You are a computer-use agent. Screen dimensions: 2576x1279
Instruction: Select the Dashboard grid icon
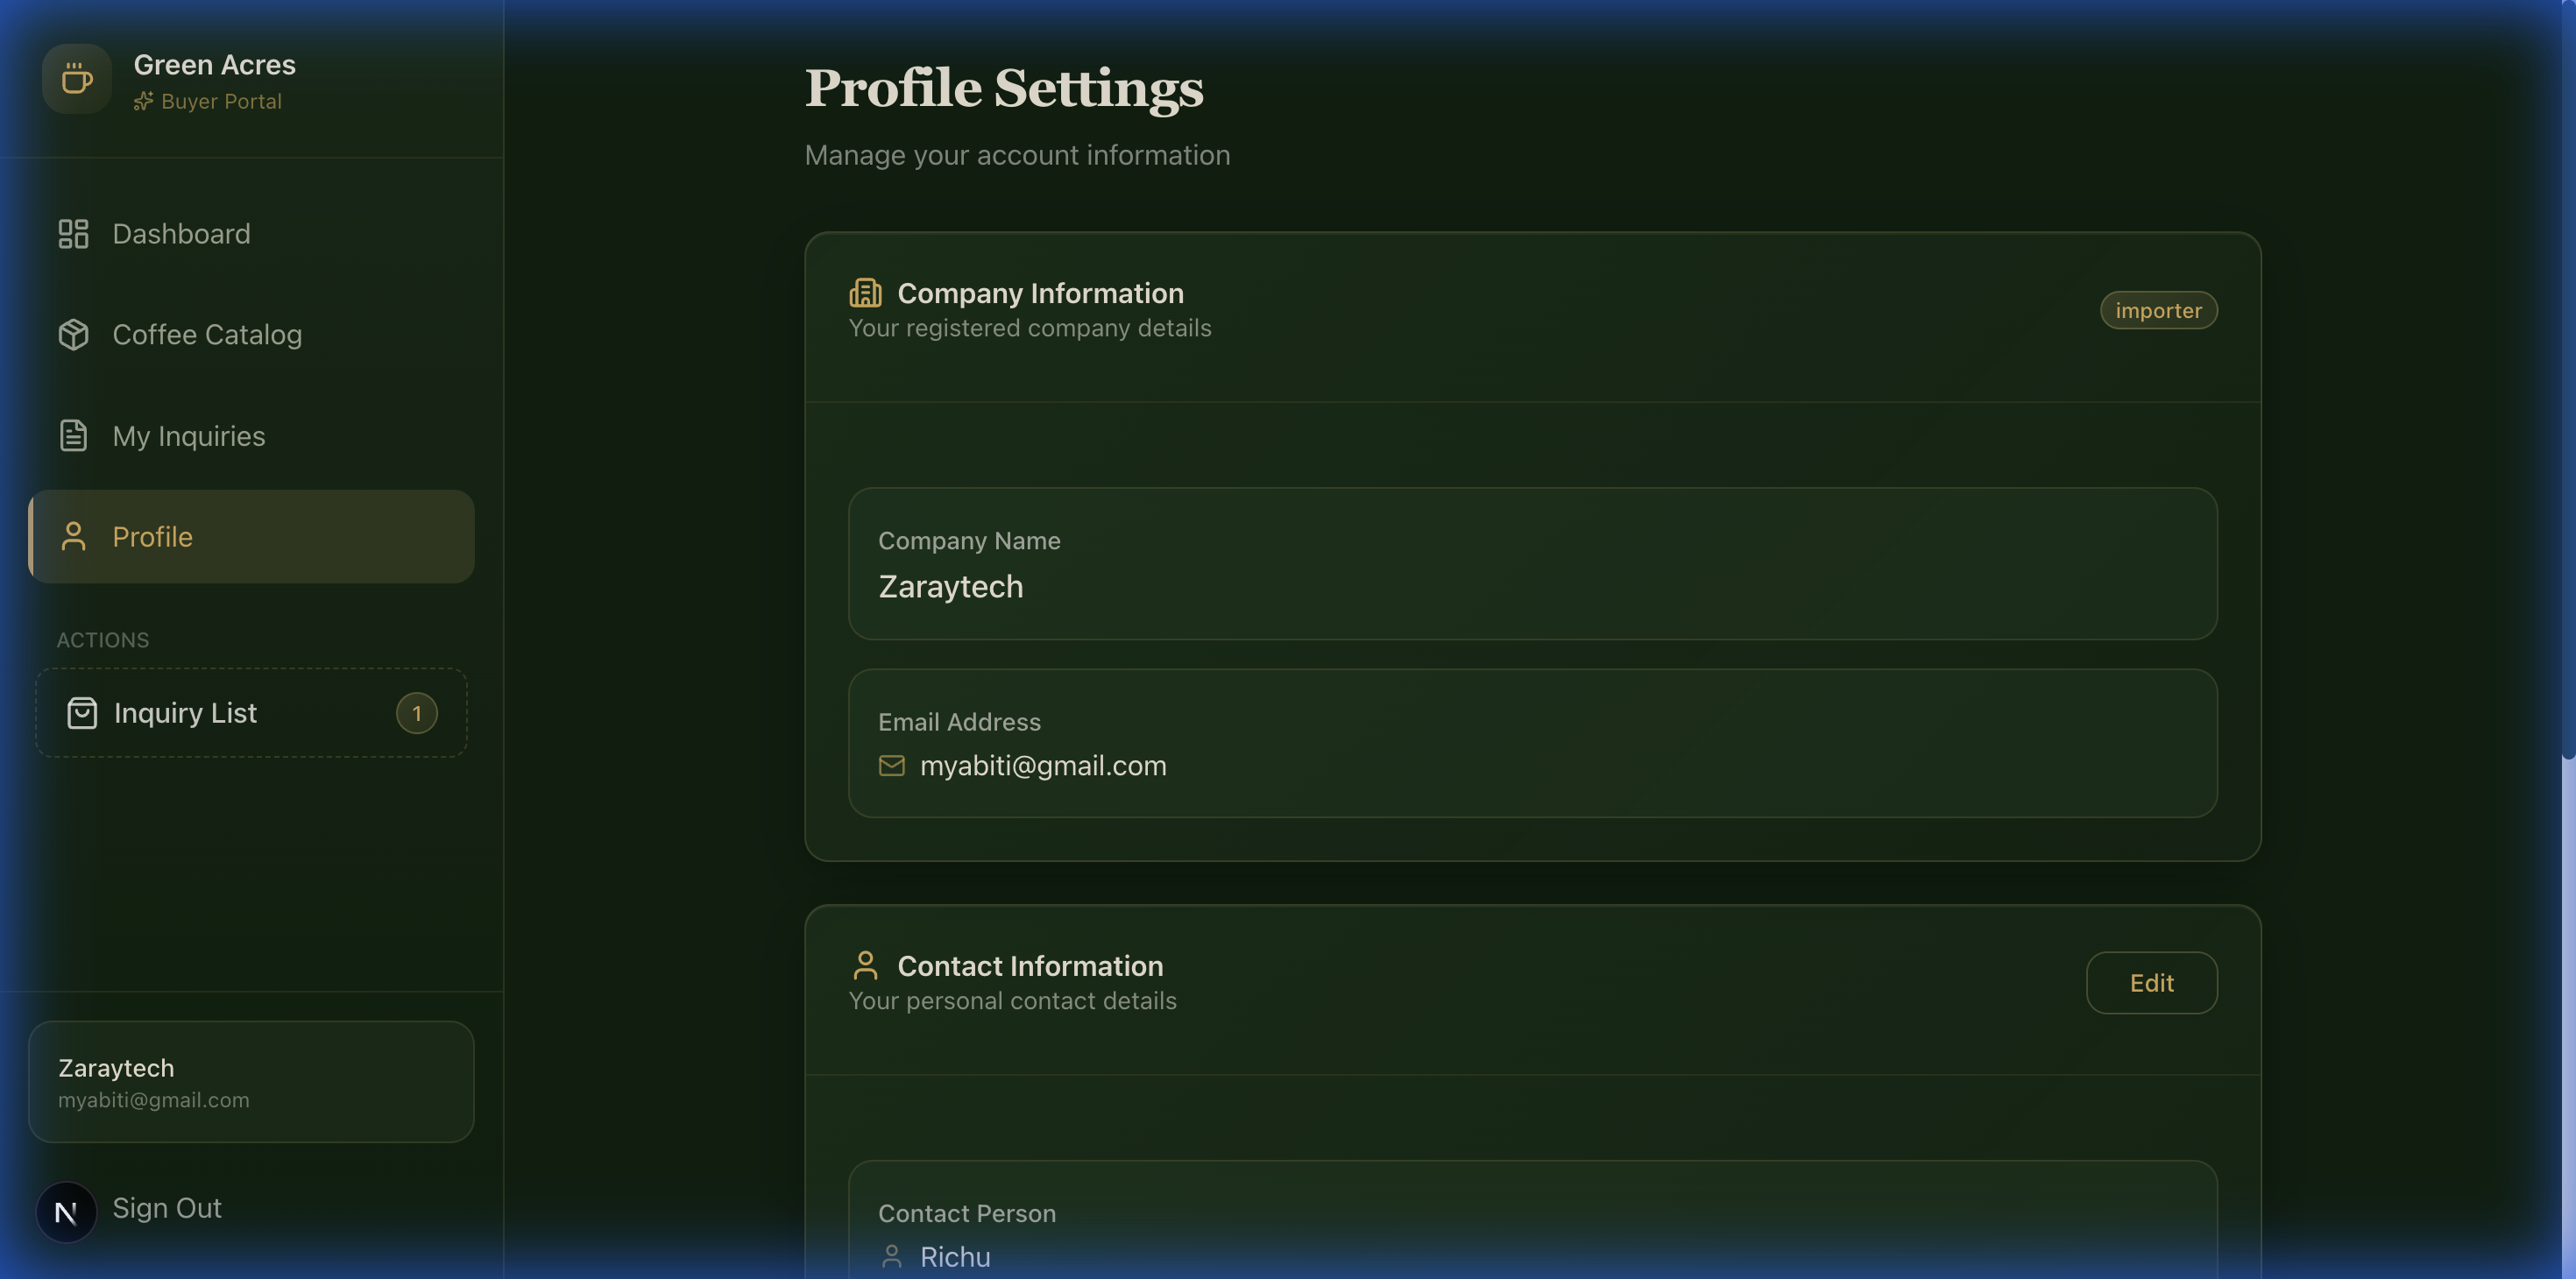click(x=72, y=233)
